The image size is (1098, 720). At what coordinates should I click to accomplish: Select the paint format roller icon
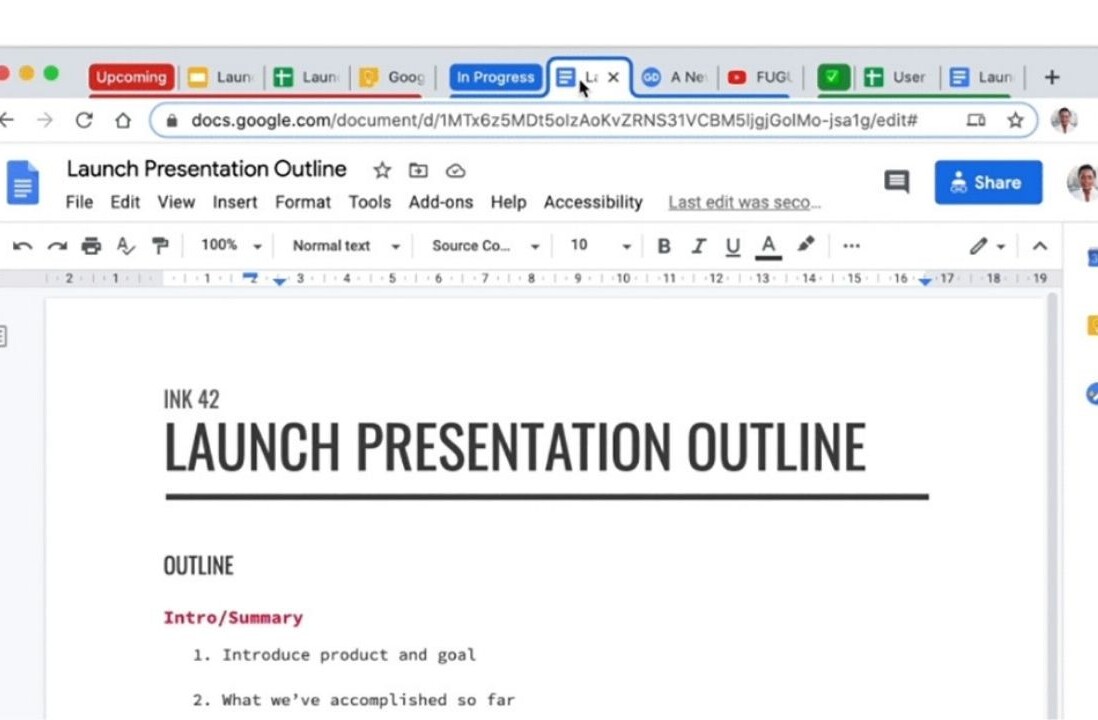(159, 246)
